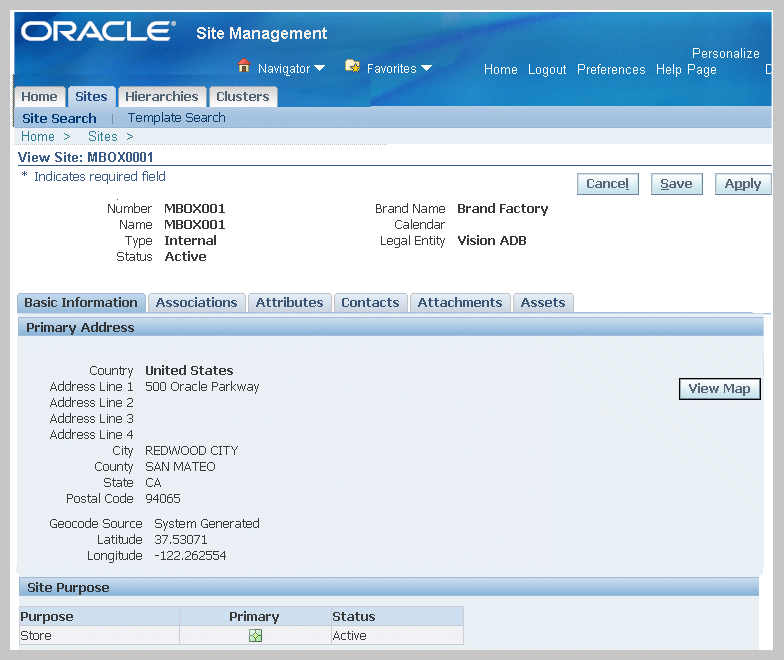
Task: Open the Assets tab
Action: tap(543, 302)
